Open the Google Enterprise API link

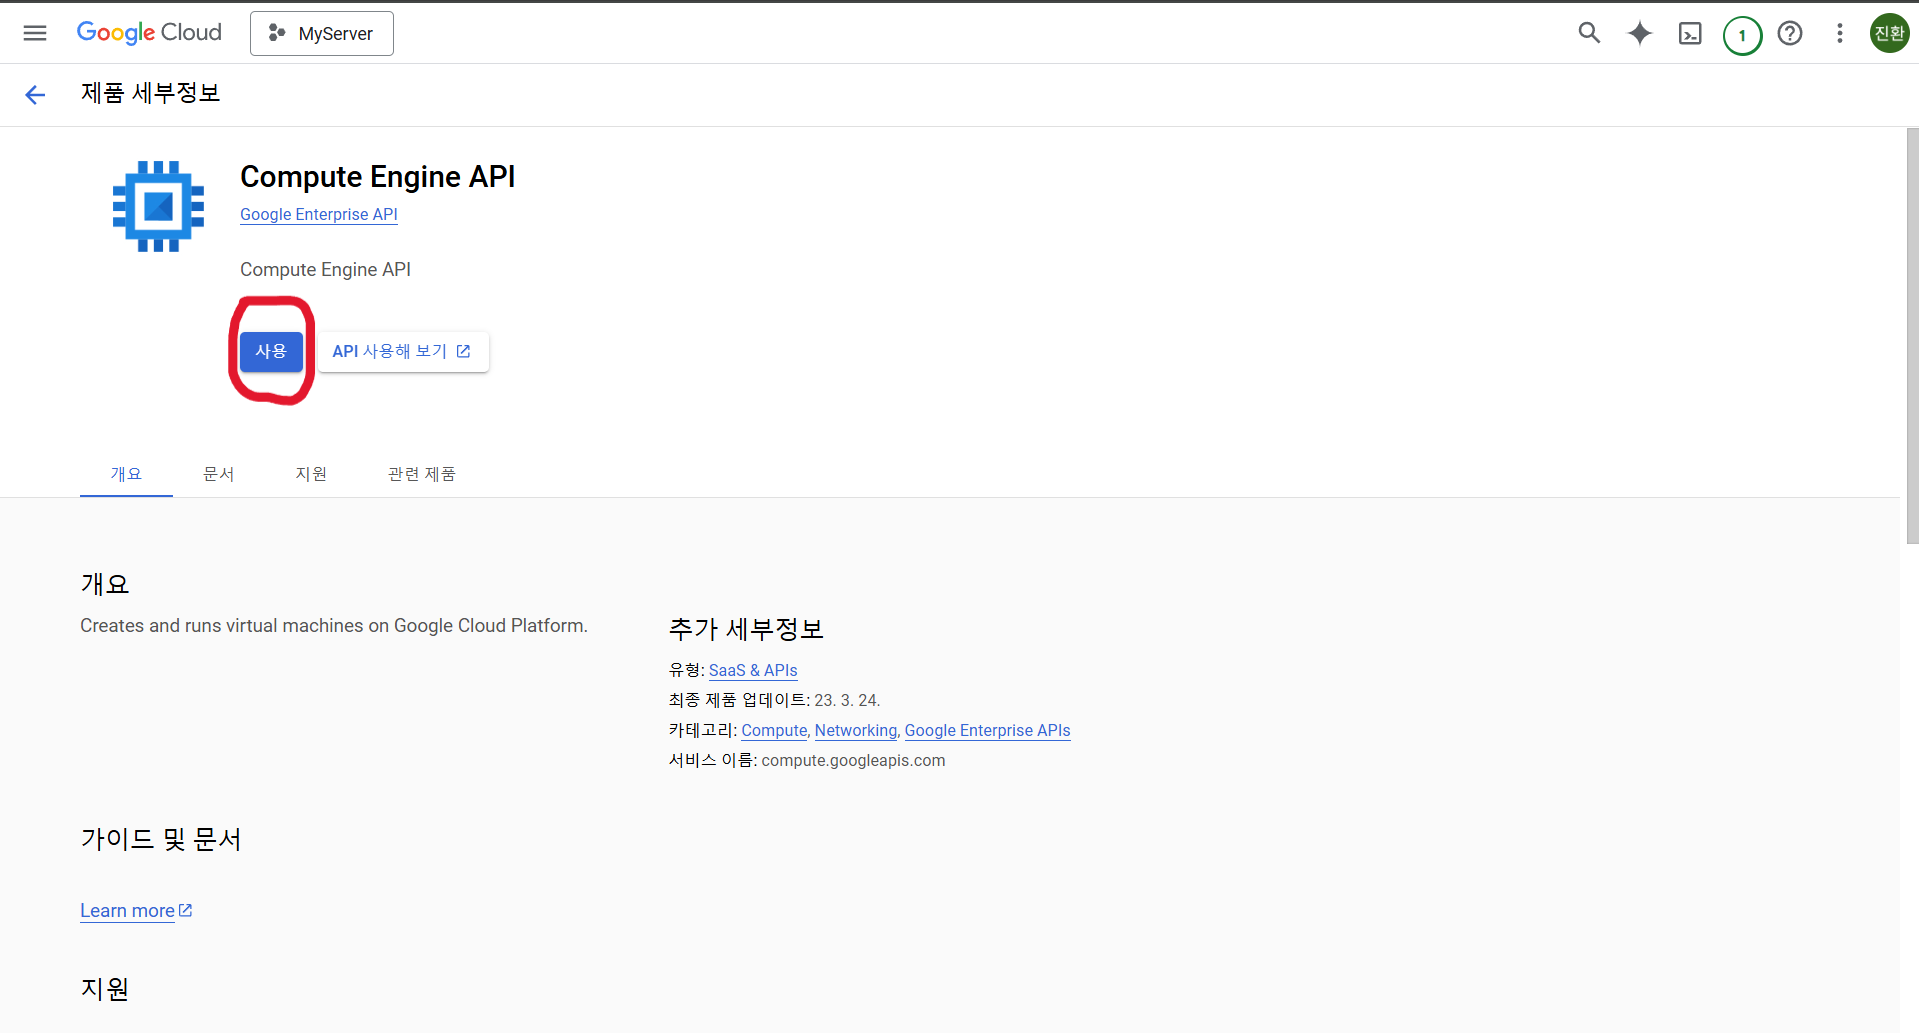318,214
